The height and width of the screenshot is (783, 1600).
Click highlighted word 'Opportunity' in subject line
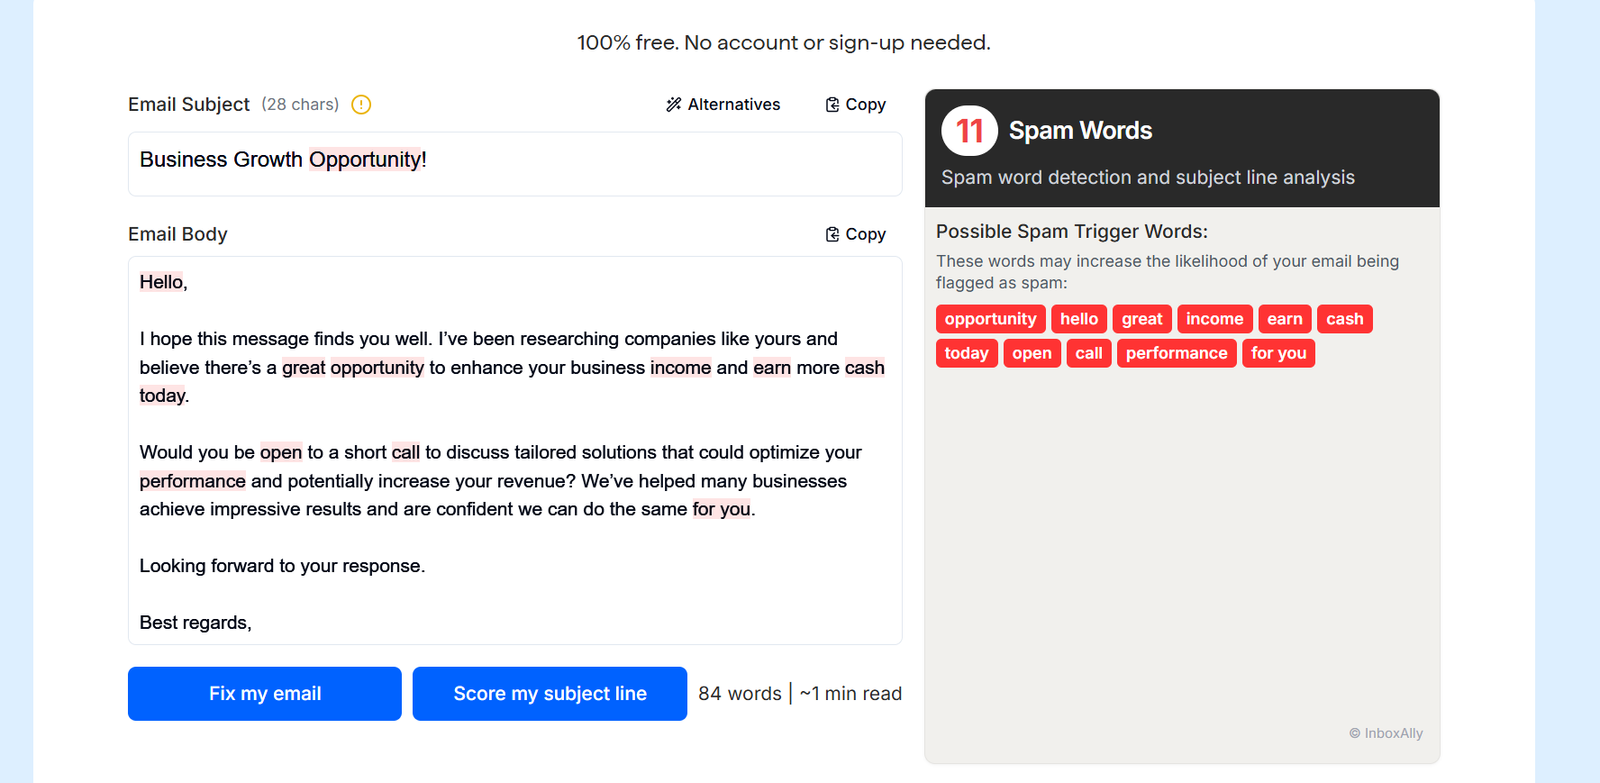365,160
